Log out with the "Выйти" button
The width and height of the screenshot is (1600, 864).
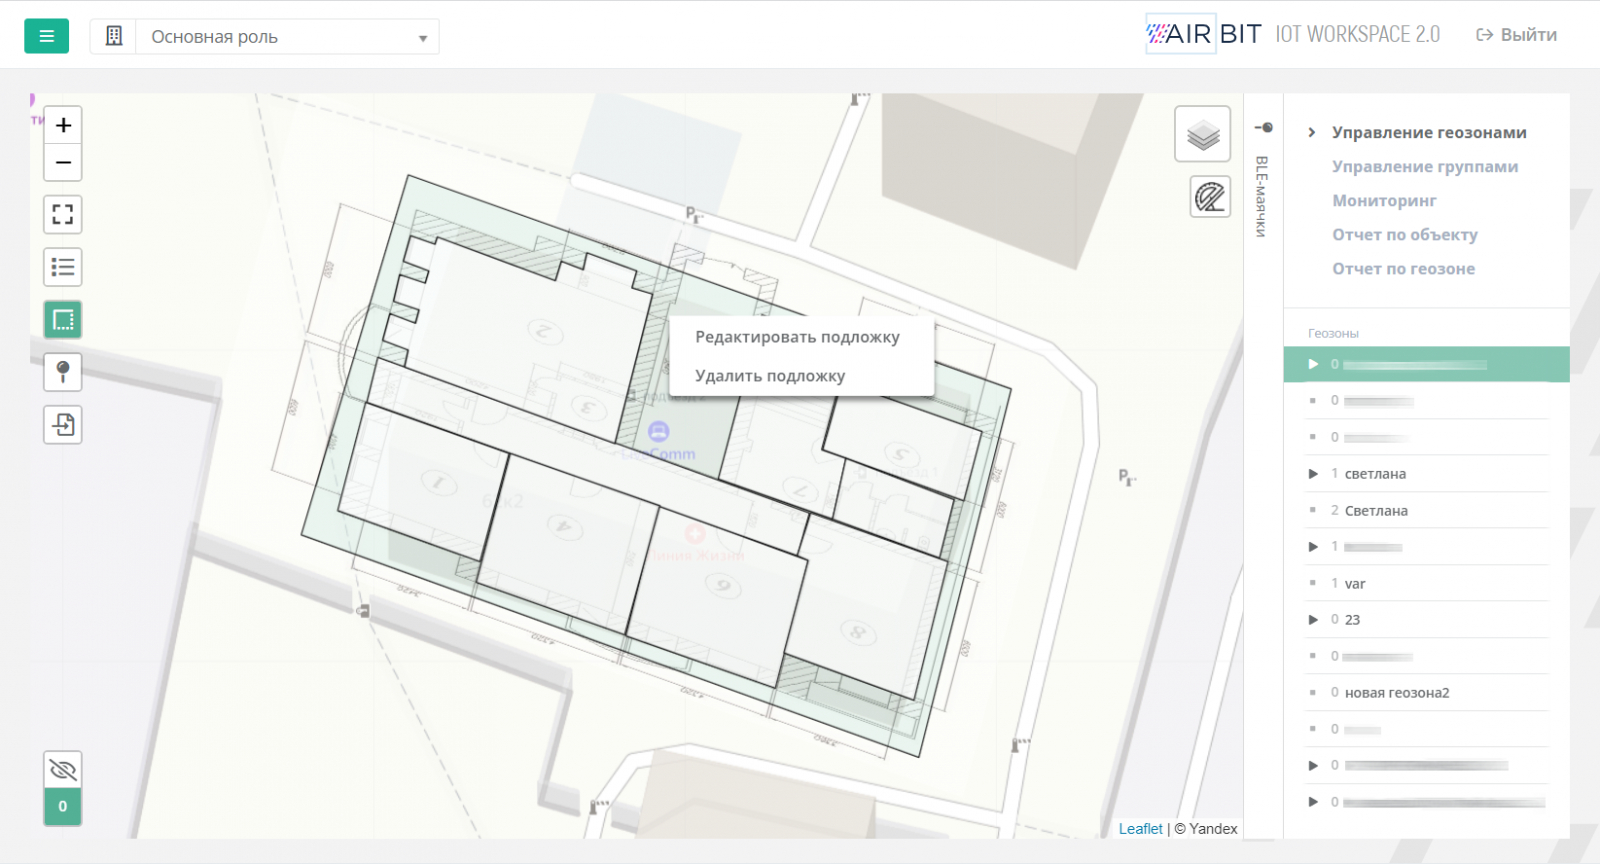pyautogui.click(x=1516, y=35)
